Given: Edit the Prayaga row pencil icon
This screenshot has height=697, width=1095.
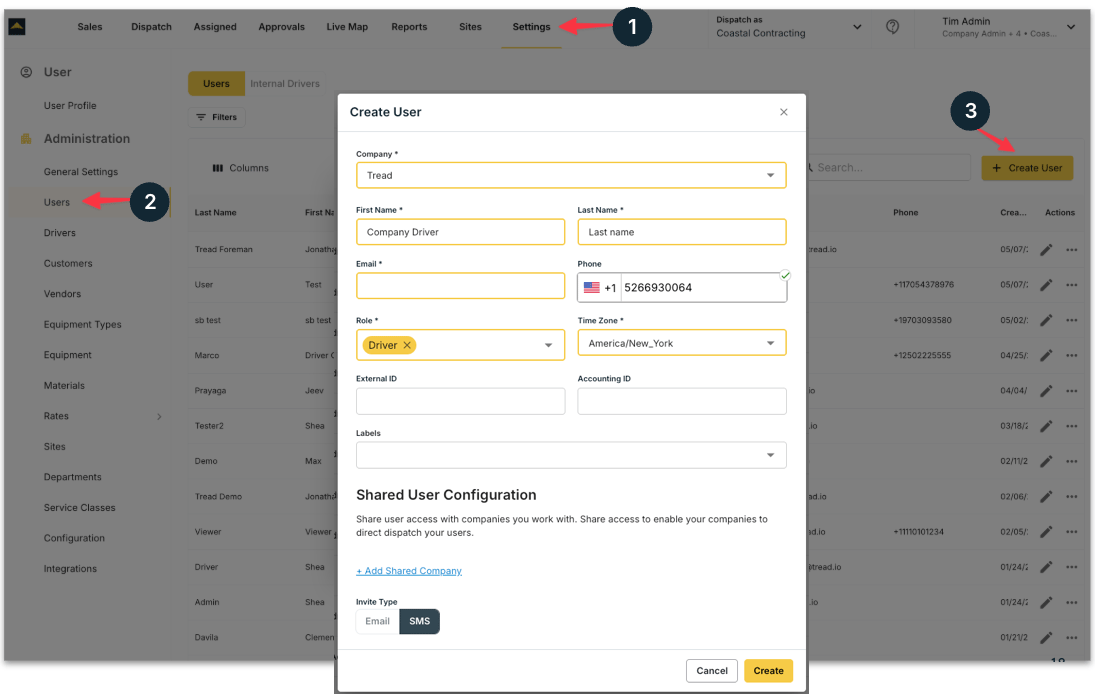Looking at the screenshot, I should pyautogui.click(x=1045, y=391).
